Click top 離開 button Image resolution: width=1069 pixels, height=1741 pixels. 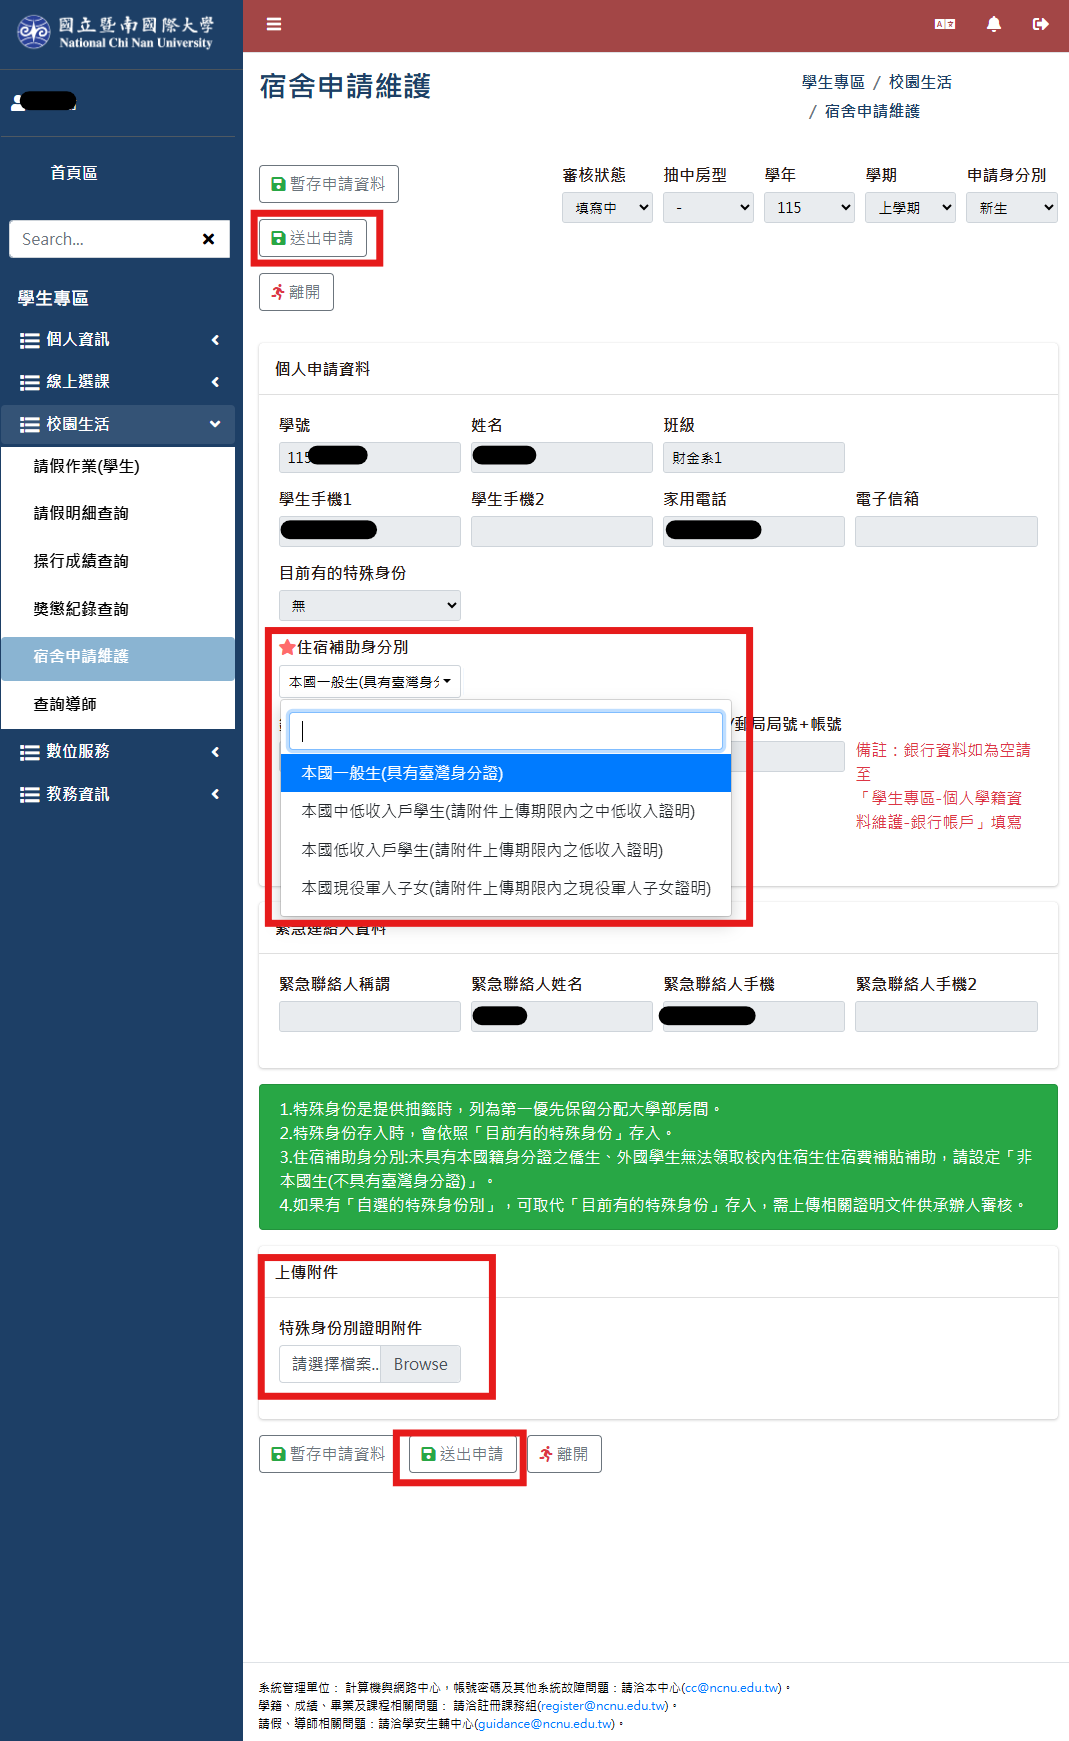point(296,292)
